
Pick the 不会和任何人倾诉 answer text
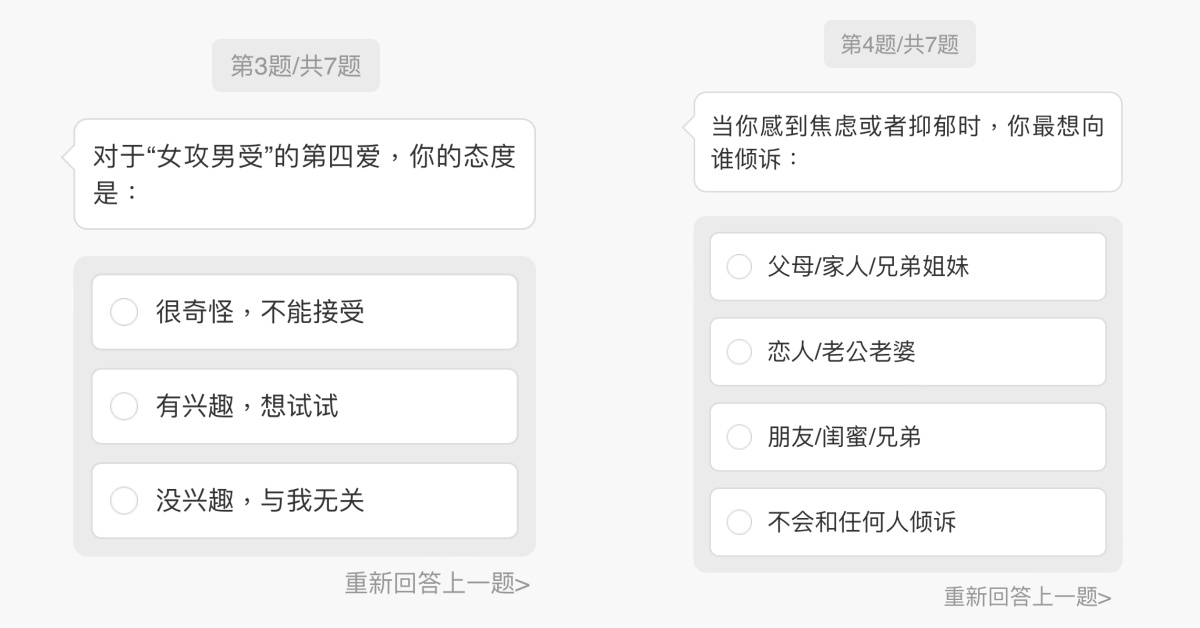861,522
